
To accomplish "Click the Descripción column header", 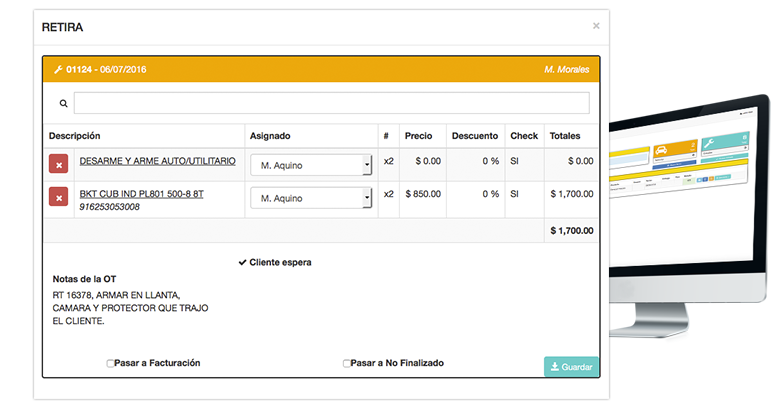I will click(75, 135).
